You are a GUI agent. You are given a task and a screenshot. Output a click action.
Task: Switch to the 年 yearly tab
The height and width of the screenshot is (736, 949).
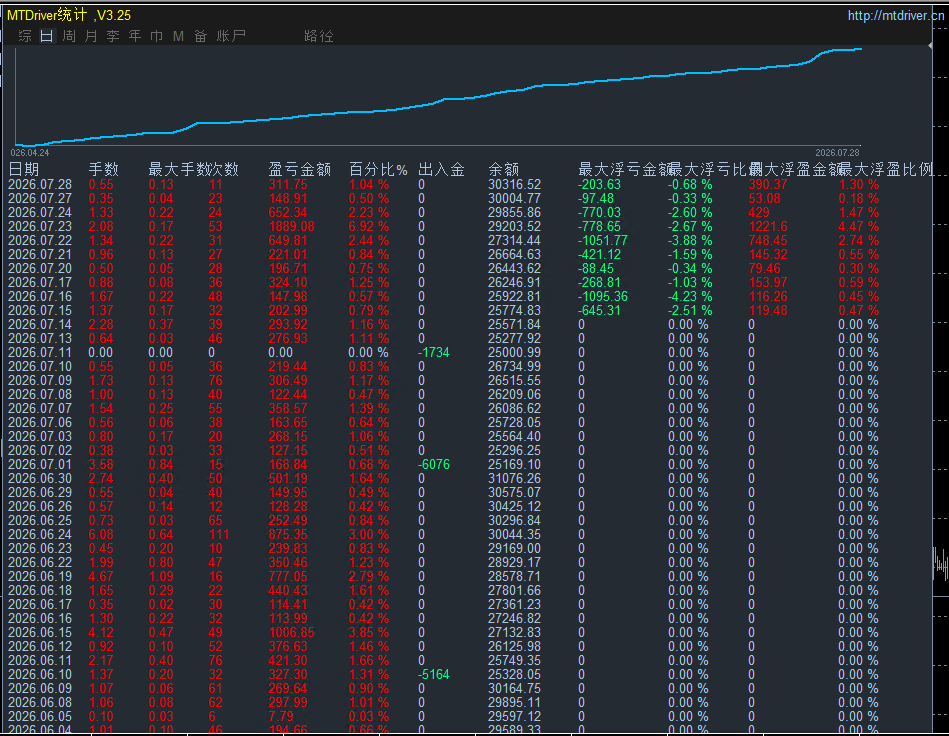[x=135, y=36]
